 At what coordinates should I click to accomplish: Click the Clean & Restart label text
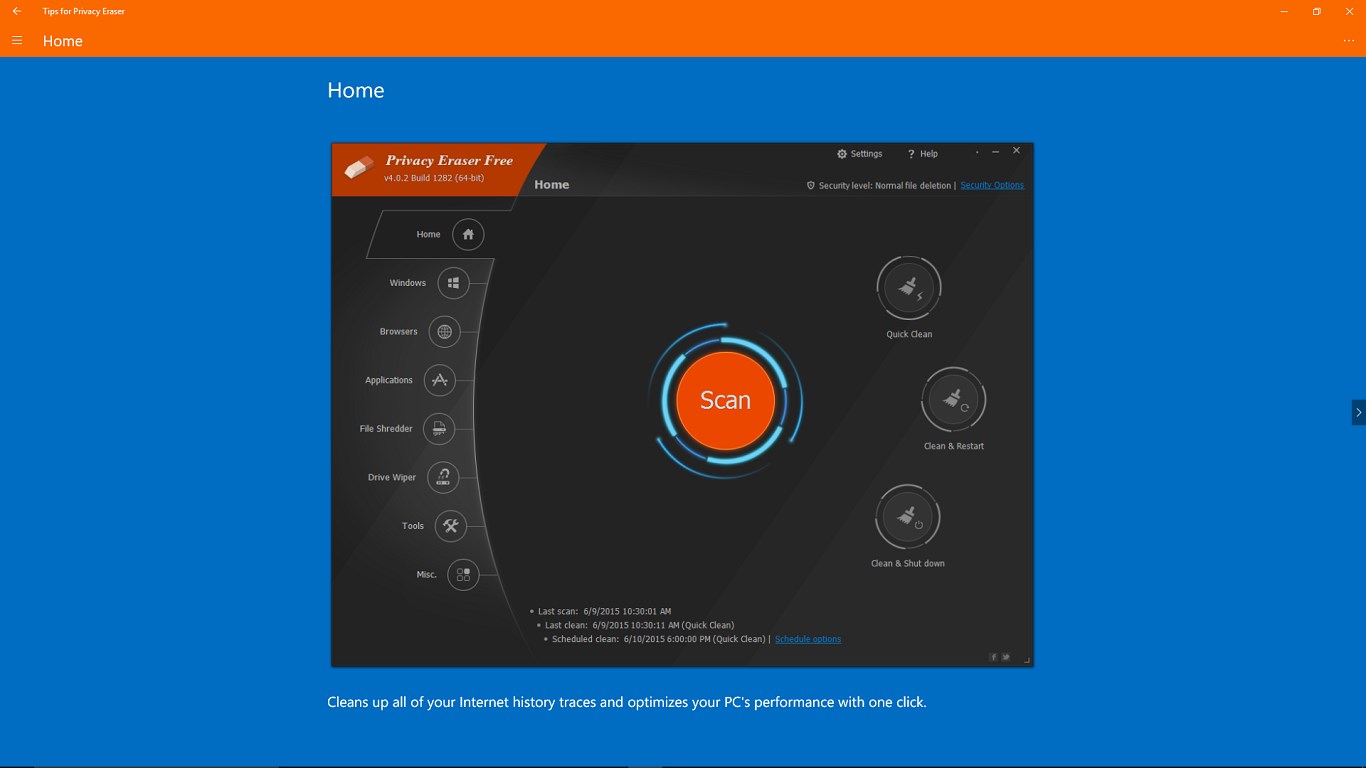[954, 446]
